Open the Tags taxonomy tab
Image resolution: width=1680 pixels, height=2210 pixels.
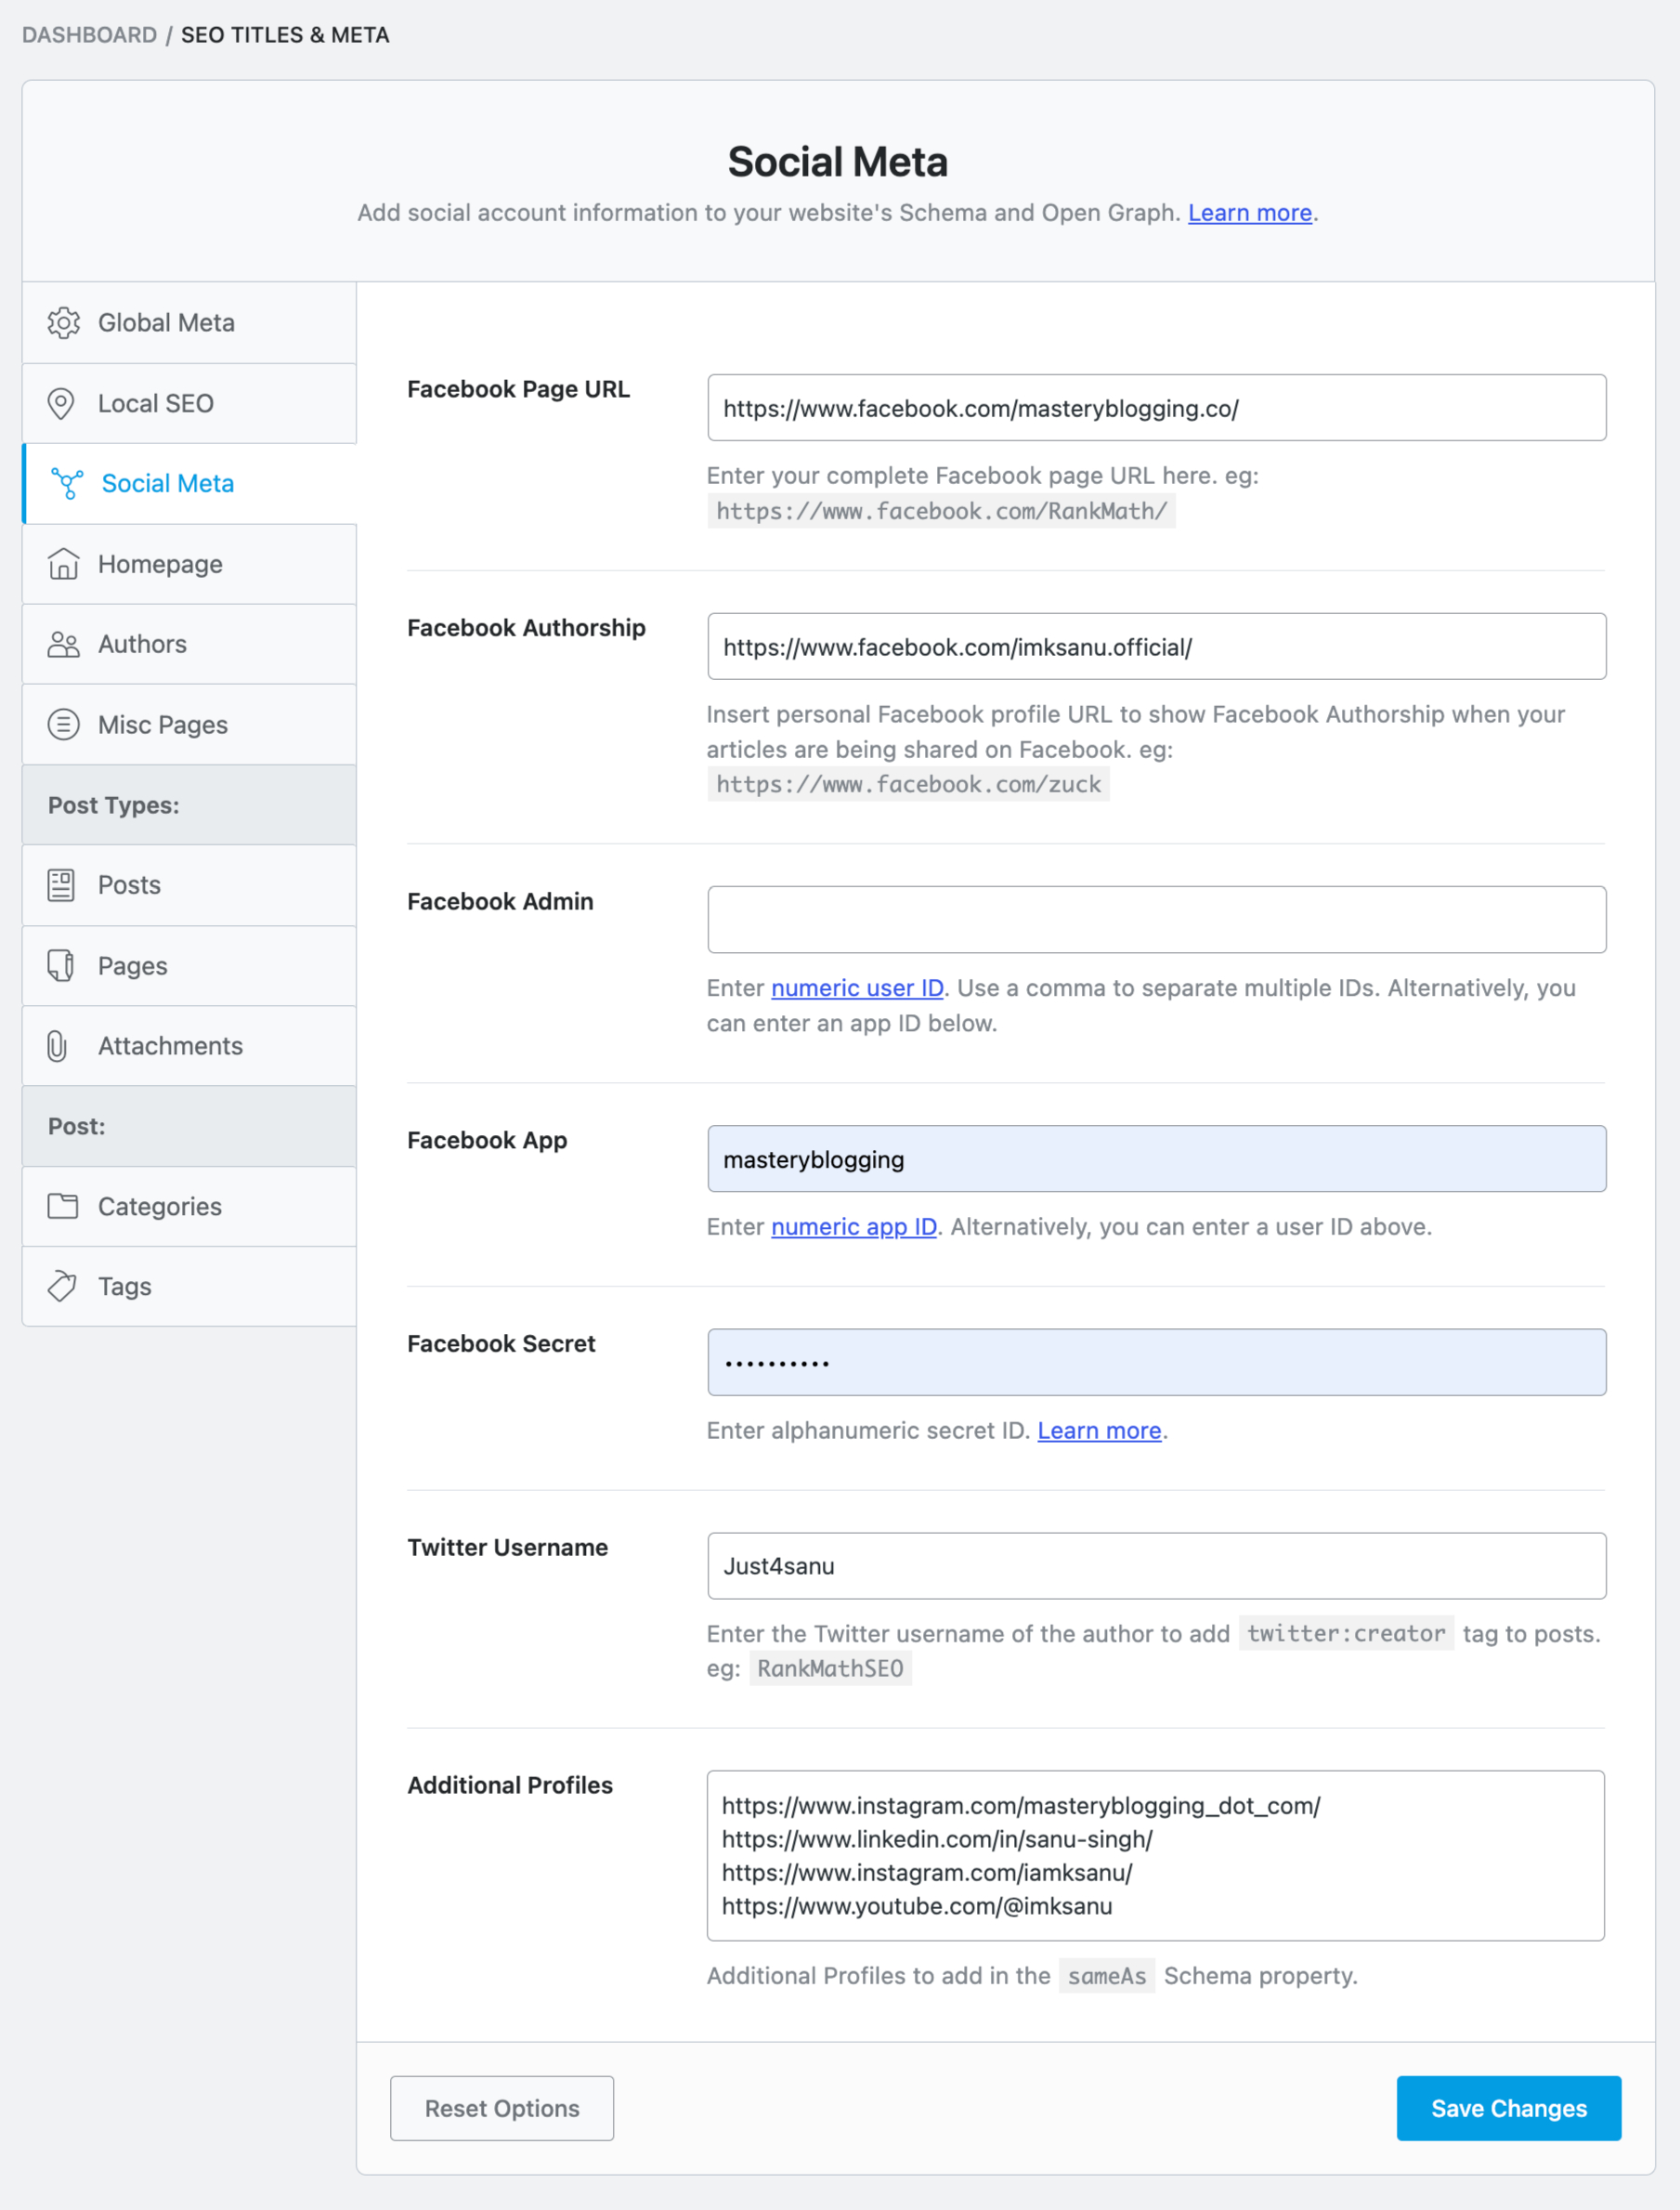pos(189,1286)
